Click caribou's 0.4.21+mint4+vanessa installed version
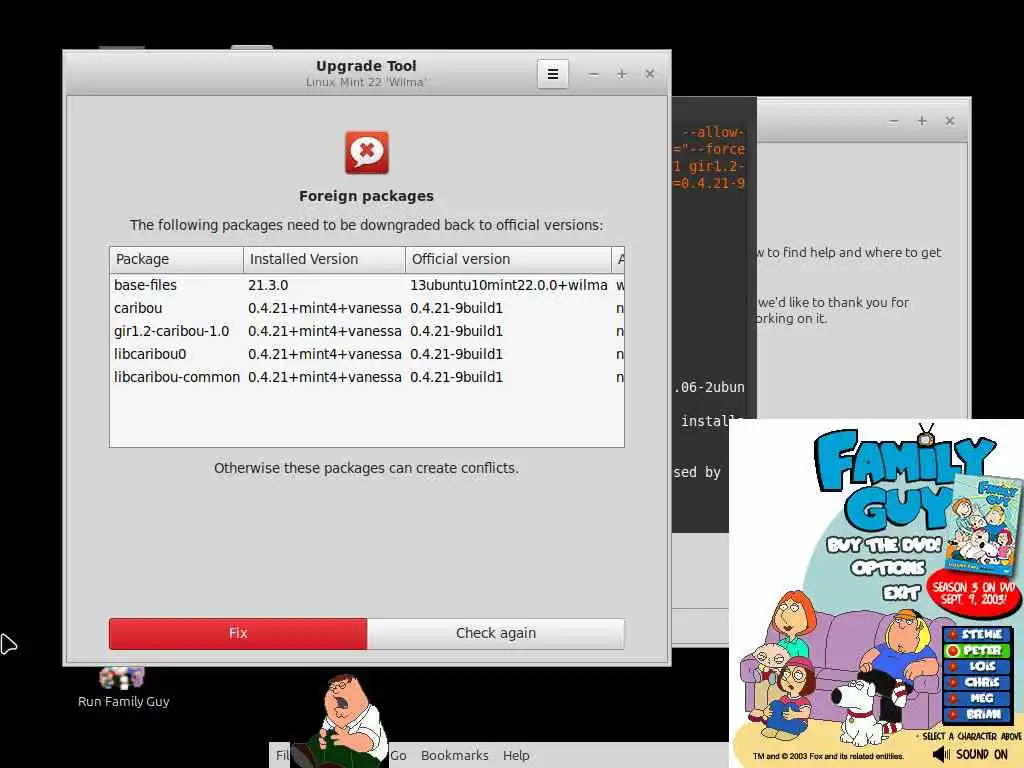Image resolution: width=1024 pixels, height=768 pixels. pyautogui.click(x=325, y=308)
